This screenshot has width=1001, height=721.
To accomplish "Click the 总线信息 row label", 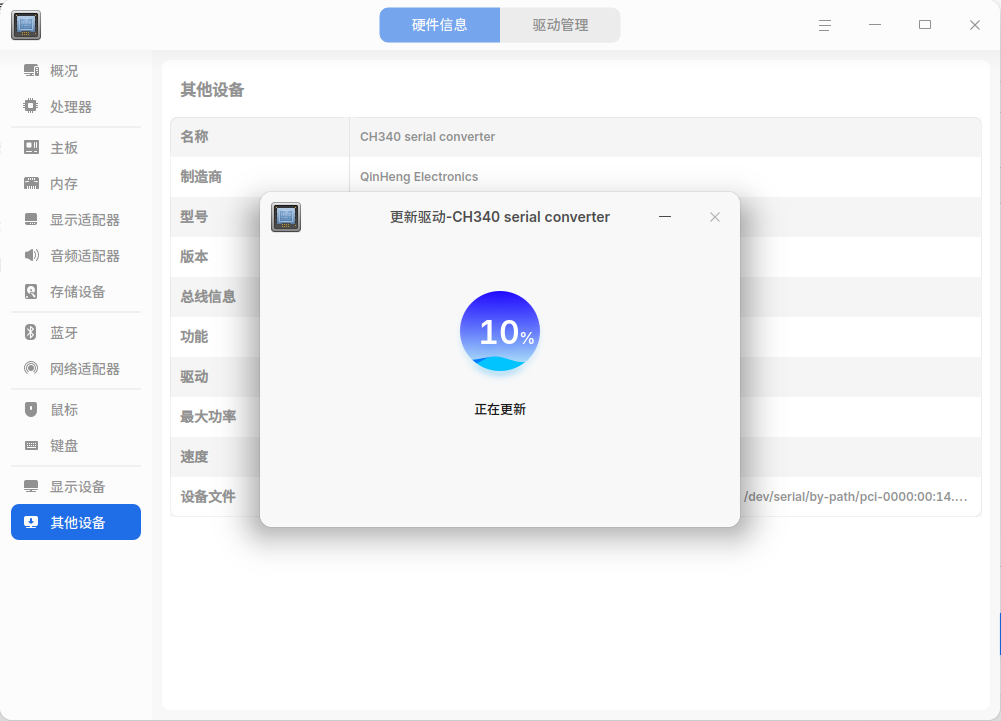I will click(x=208, y=297).
